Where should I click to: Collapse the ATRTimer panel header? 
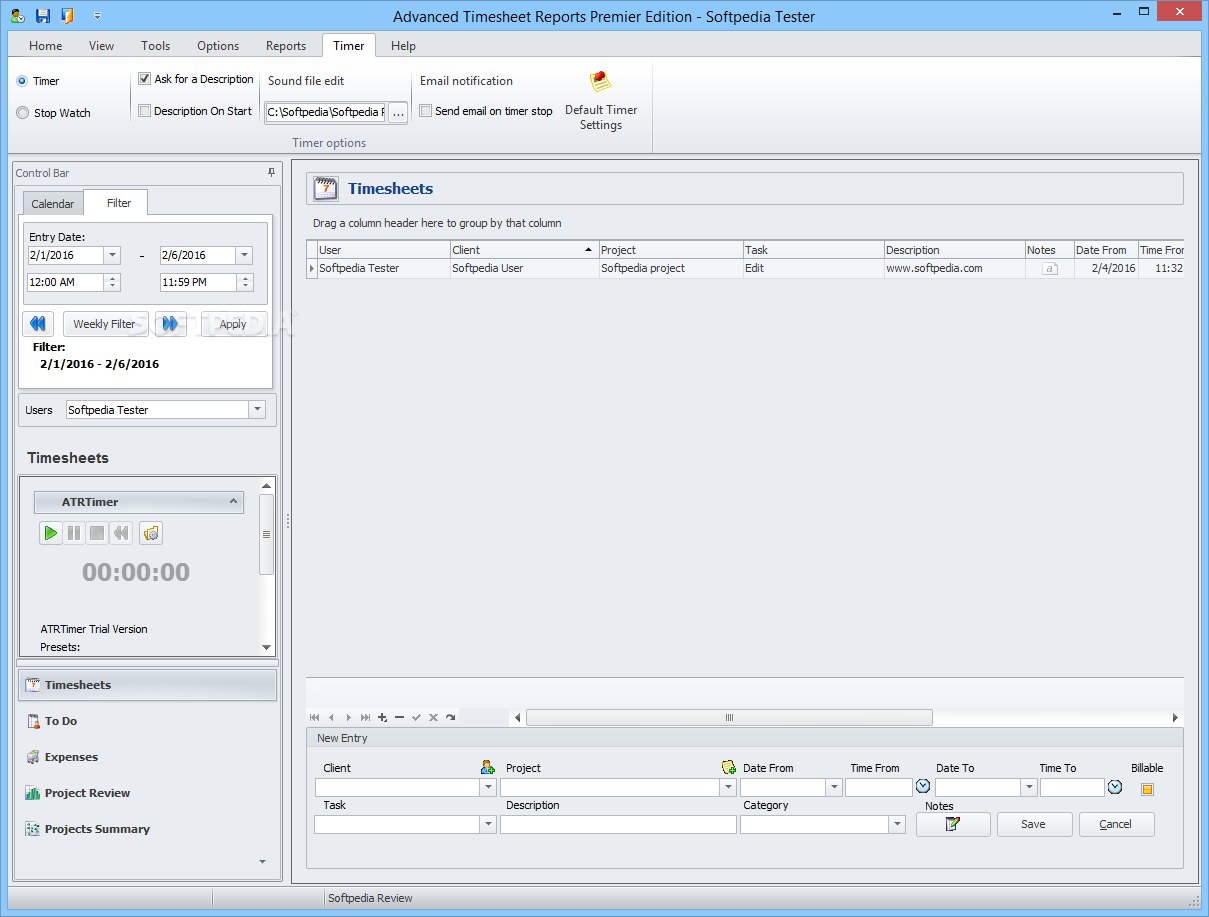coord(234,502)
